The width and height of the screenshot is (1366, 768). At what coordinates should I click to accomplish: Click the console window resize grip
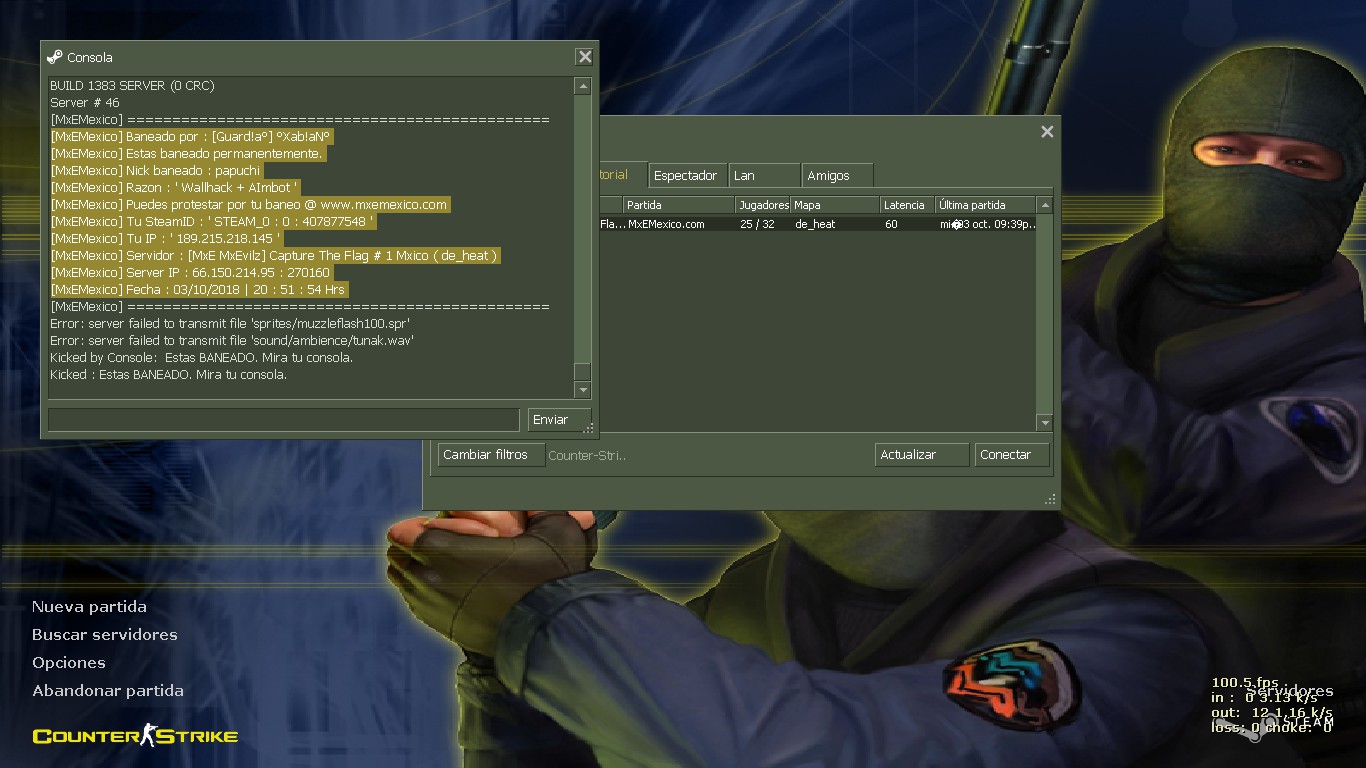click(589, 428)
